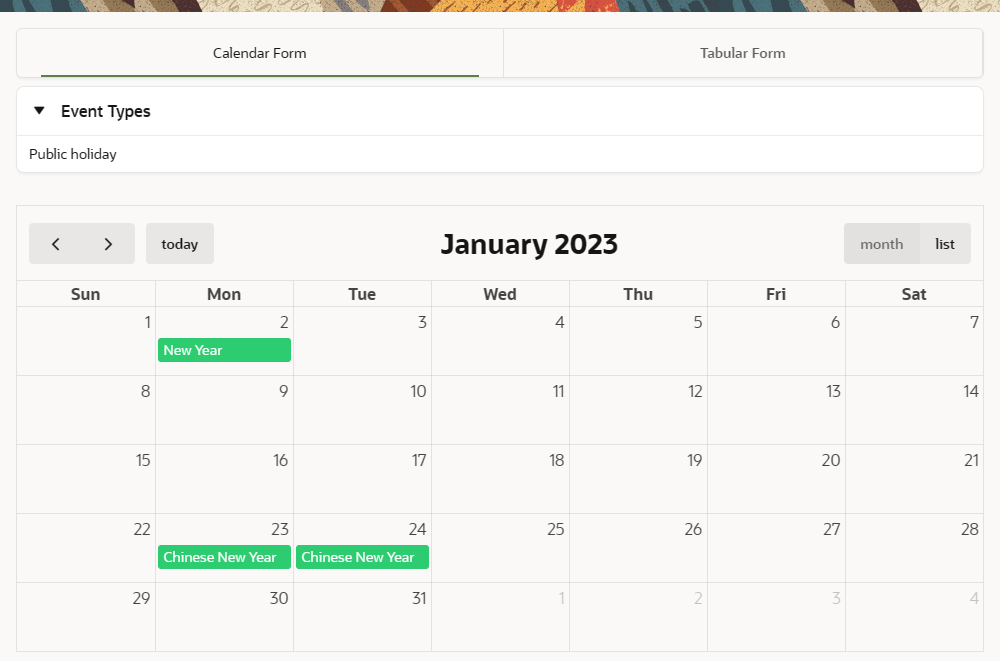Viewport: 1000px width, 661px height.
Task: Select day 11 in the calendar
Action: click(x=500, y=409)
